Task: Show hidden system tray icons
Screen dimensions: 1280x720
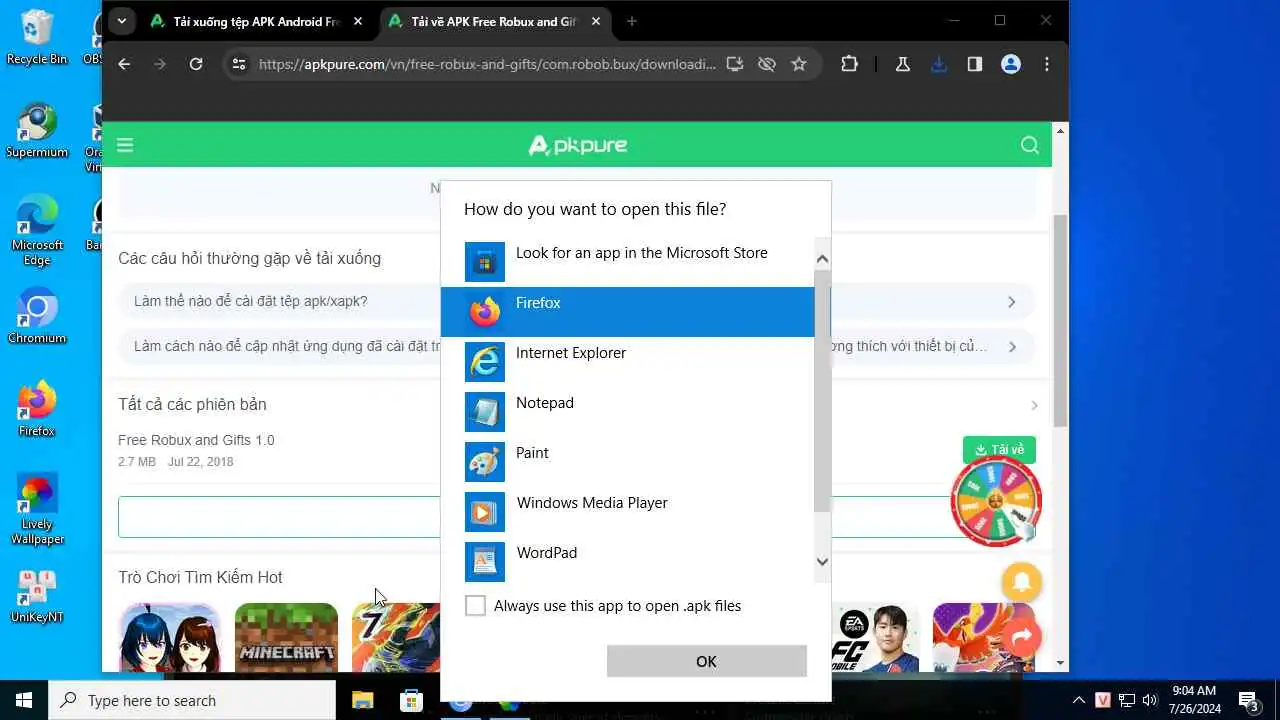Action: [1078, 700]
